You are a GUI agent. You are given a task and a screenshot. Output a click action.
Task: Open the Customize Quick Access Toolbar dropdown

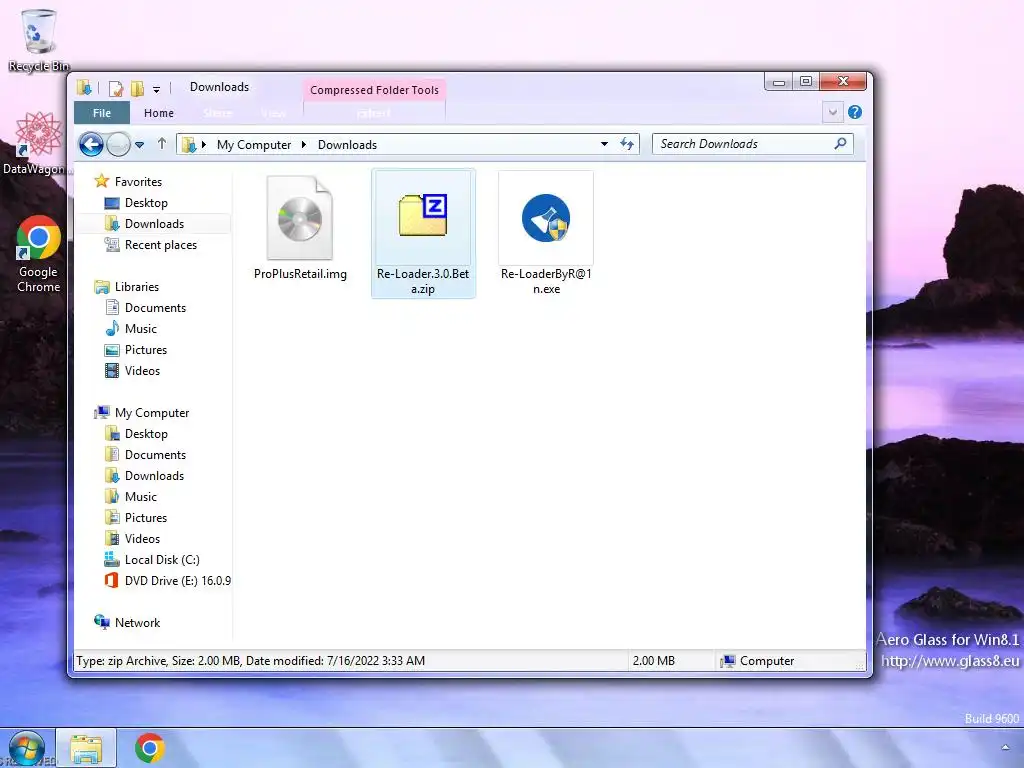click(156, 89)
